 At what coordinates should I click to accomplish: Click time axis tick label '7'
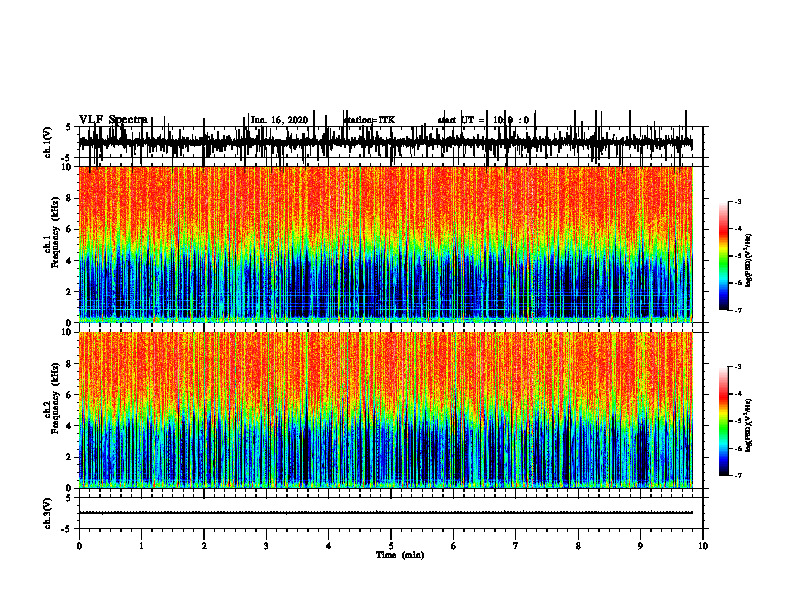point(516,546)
